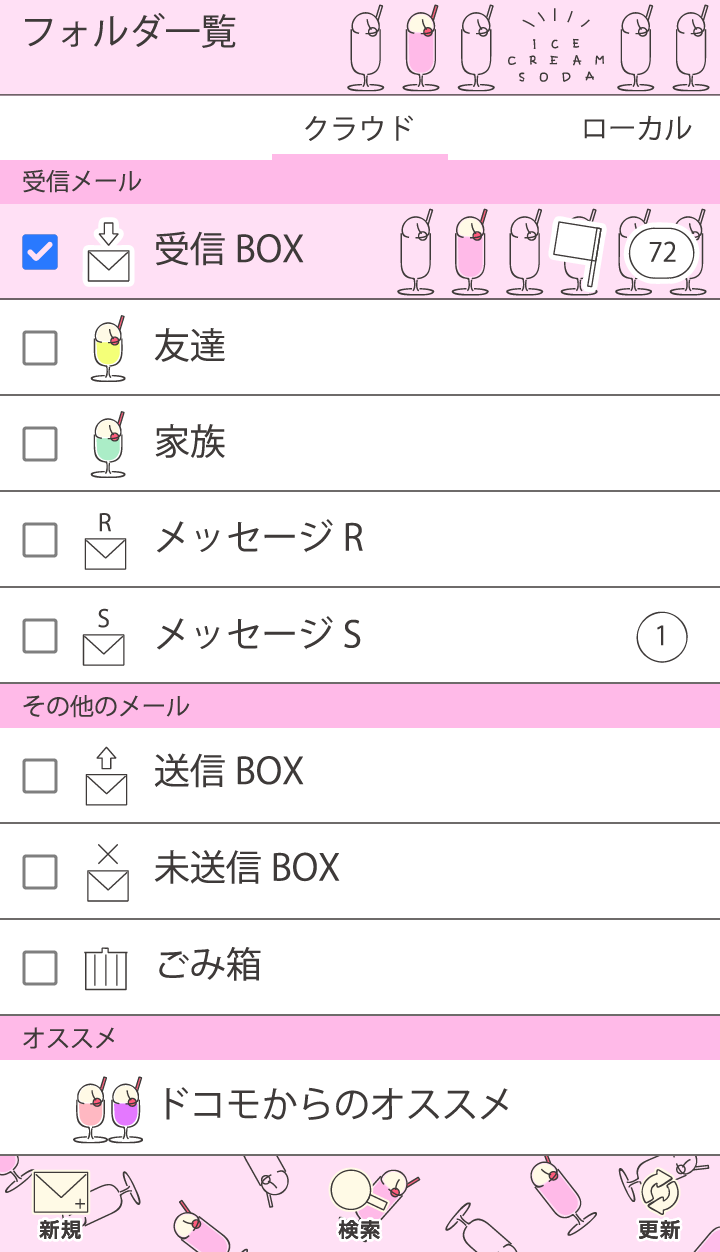Open the メッセージS folder
The width and height of the screenshot is (720, 1252).
(x=258, y=635)
